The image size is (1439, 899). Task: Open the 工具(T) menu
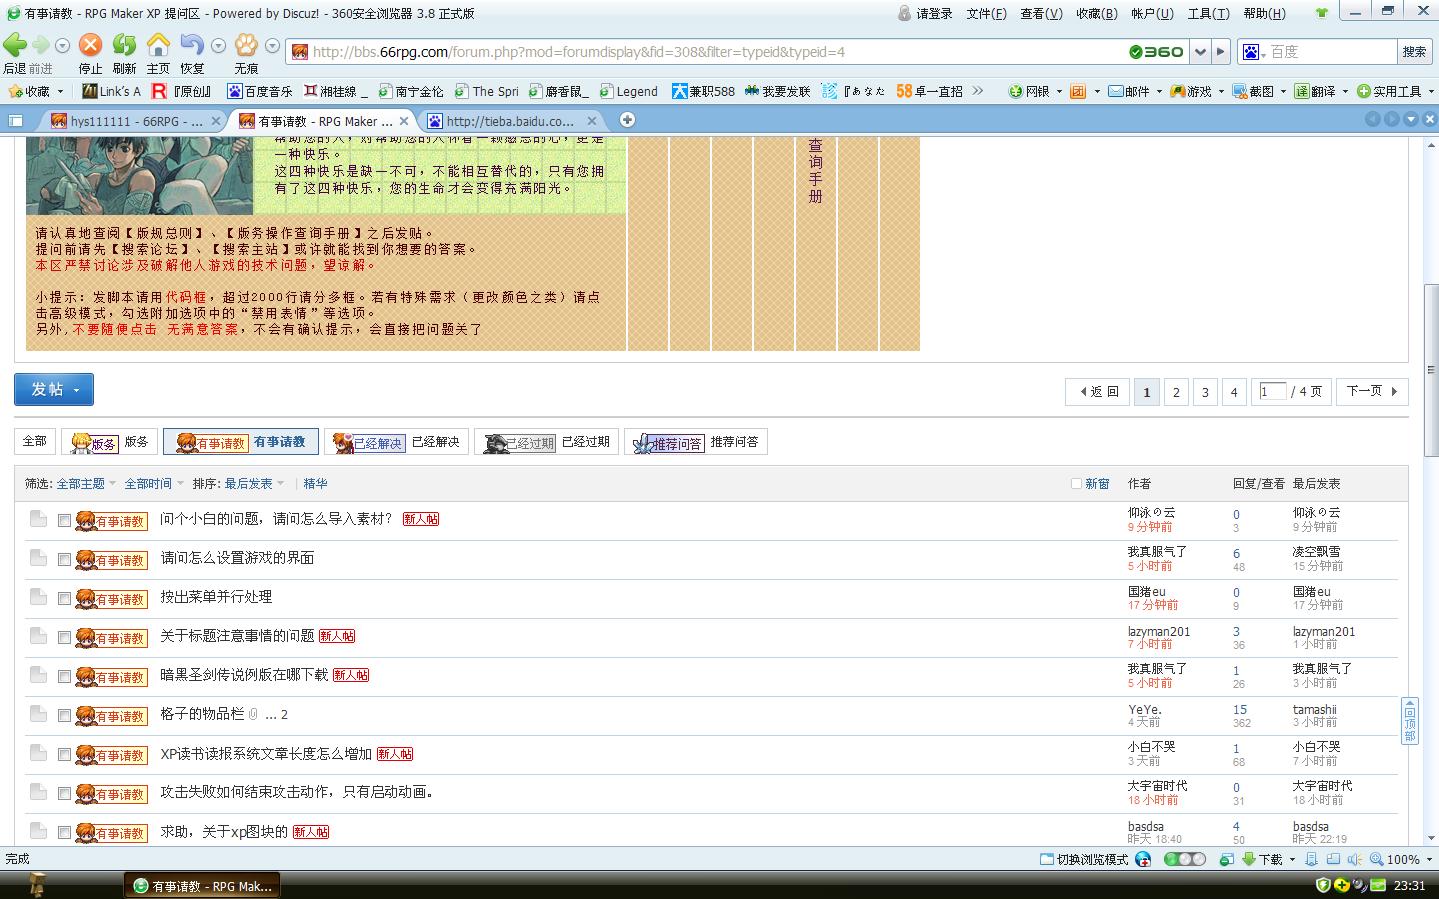[1208, 13]
